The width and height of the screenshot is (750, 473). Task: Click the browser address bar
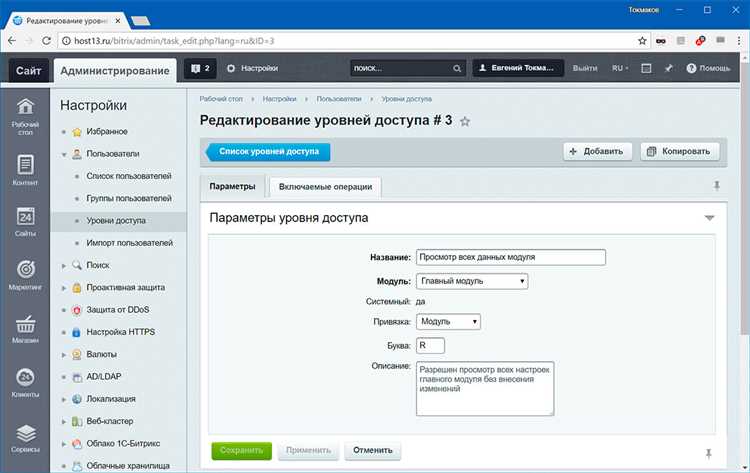pos(347,41)
